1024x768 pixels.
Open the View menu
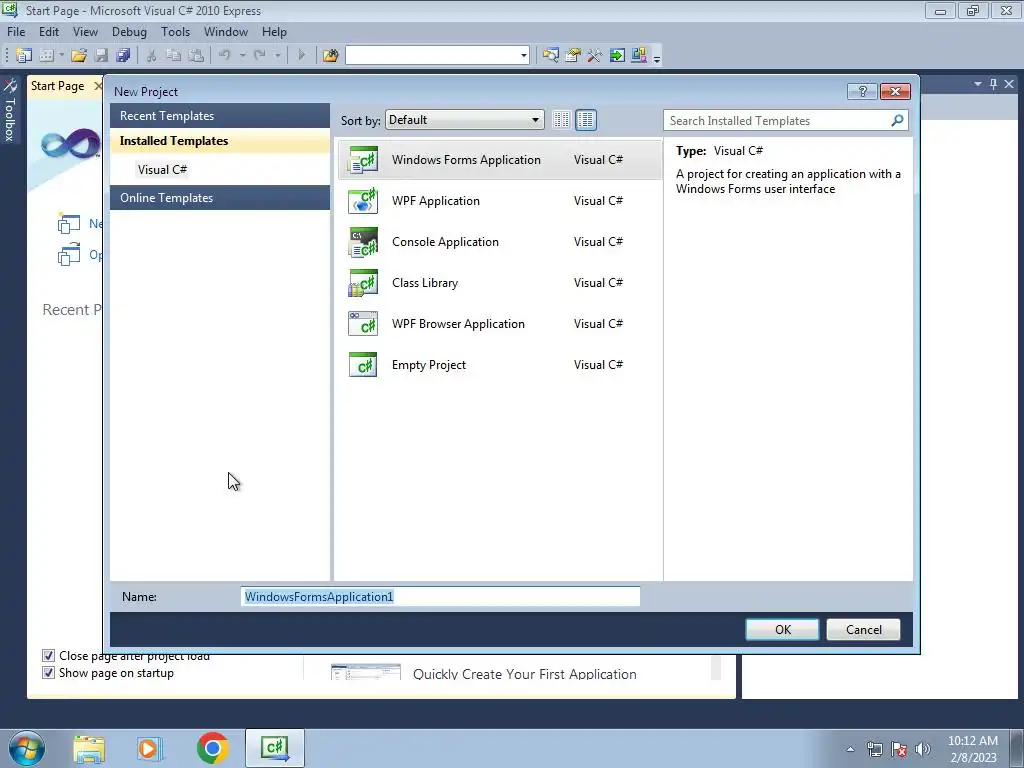(85, 31)
